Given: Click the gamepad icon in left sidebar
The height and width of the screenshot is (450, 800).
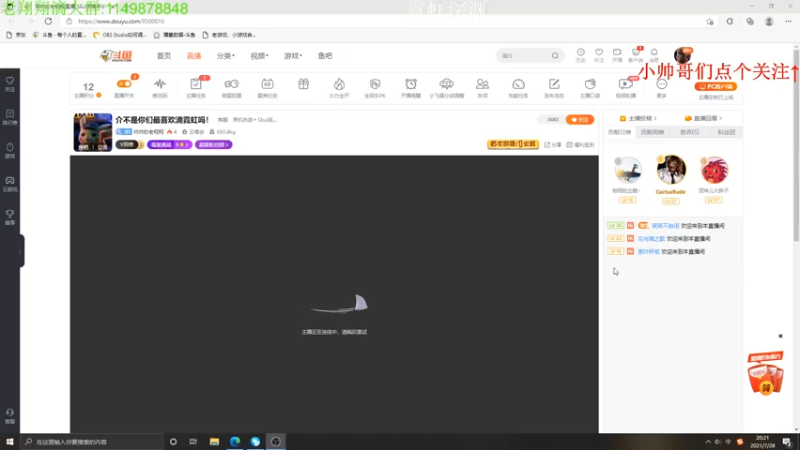Looking at the screenshot, I should coord(10,184).
